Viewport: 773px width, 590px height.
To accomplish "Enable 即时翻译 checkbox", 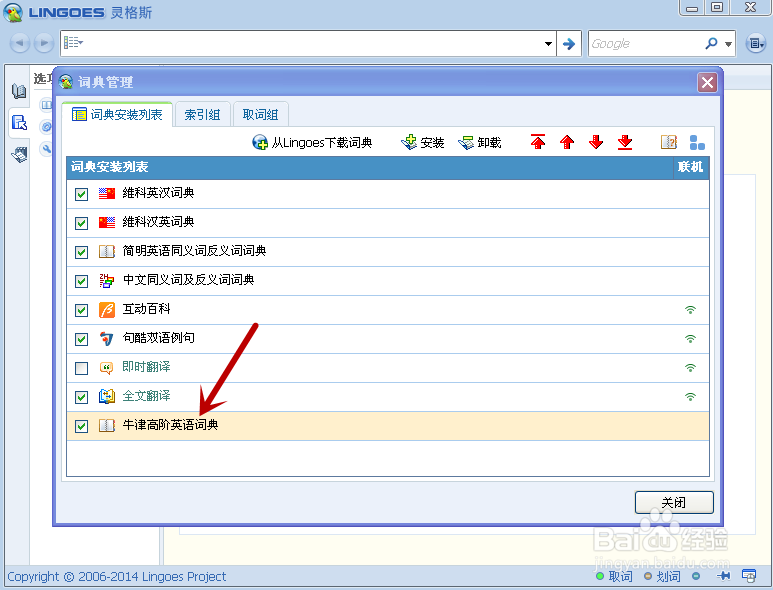I will point(81,368).
